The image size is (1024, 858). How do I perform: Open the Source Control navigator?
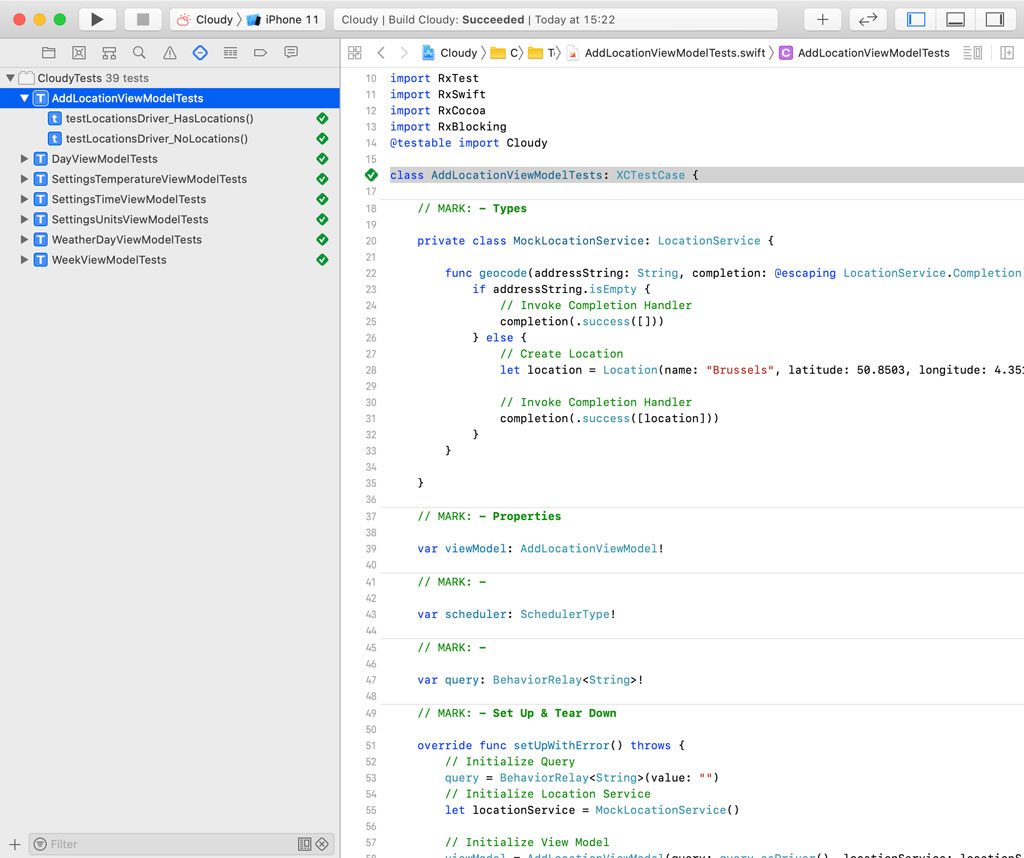(x=80, y=52)
